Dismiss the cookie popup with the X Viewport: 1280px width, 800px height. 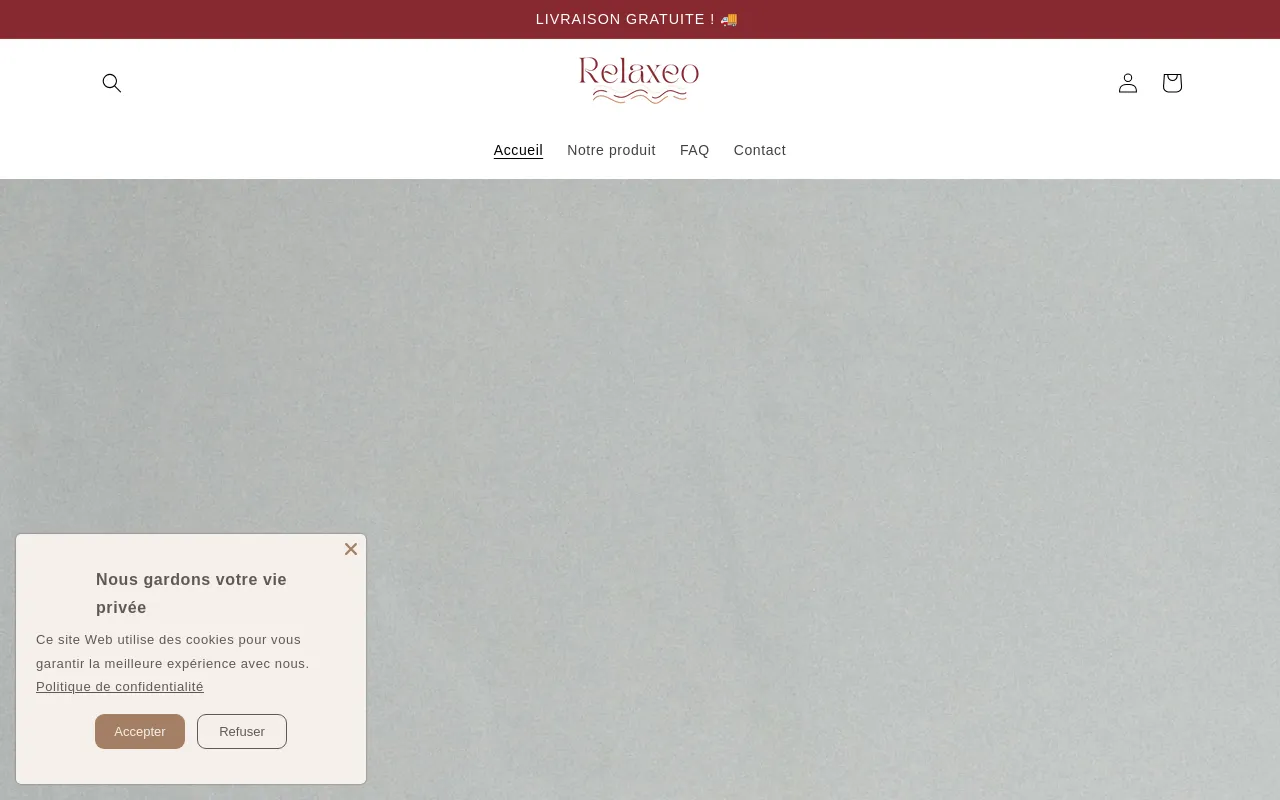pos(351,549)
